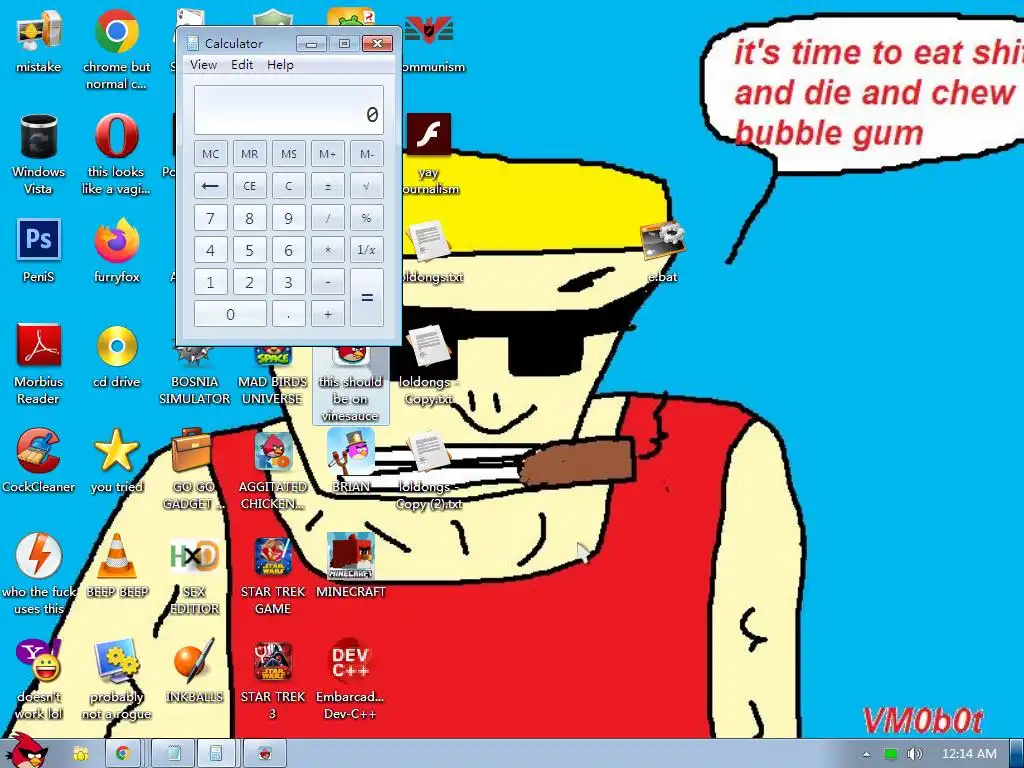The height and width of the screenshot is (768, 1024).
Task: Open the 'SEX EDITOR' HxD icon
Action: (195, 575)
